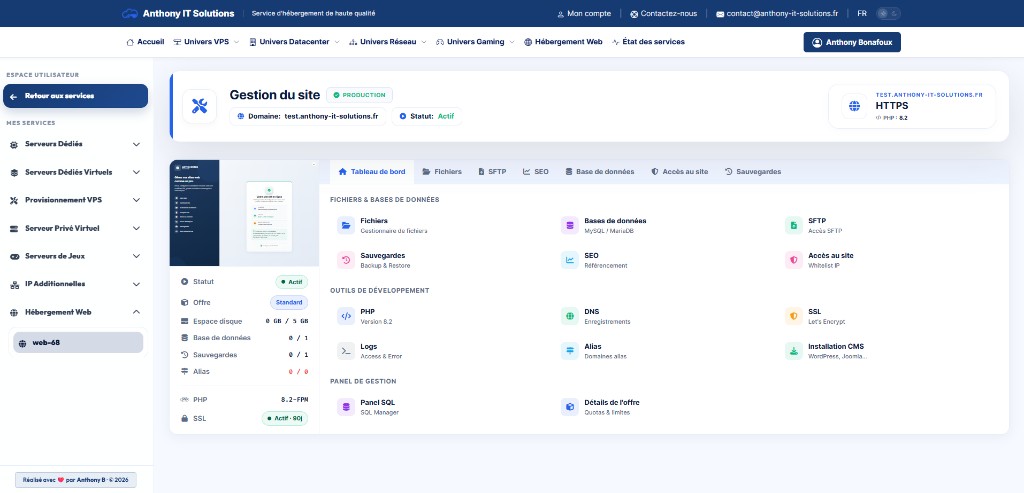Click the Hébergement Web sidebar globe icon
1024x493 pixels.
tap(14, 313)
